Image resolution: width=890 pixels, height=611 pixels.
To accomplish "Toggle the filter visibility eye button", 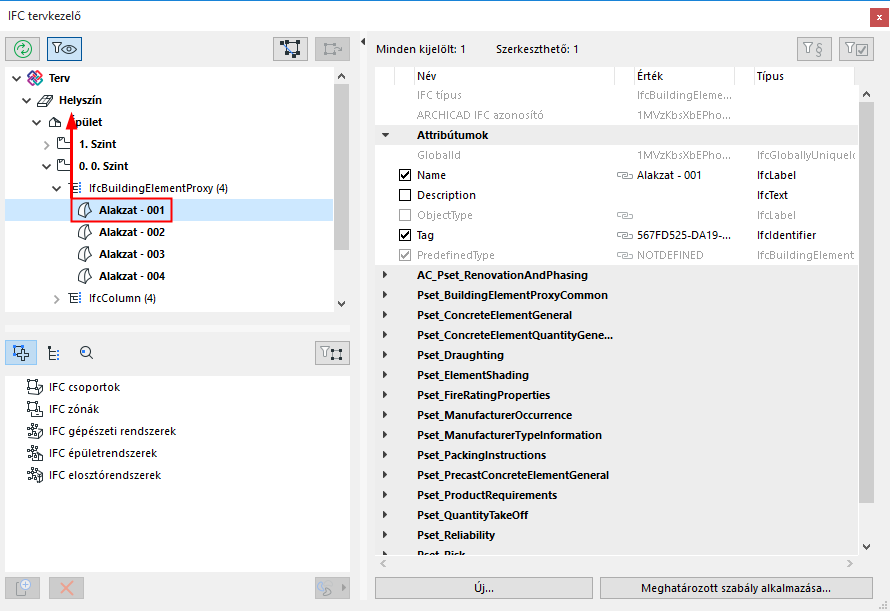I will click(x=65, y=48).
